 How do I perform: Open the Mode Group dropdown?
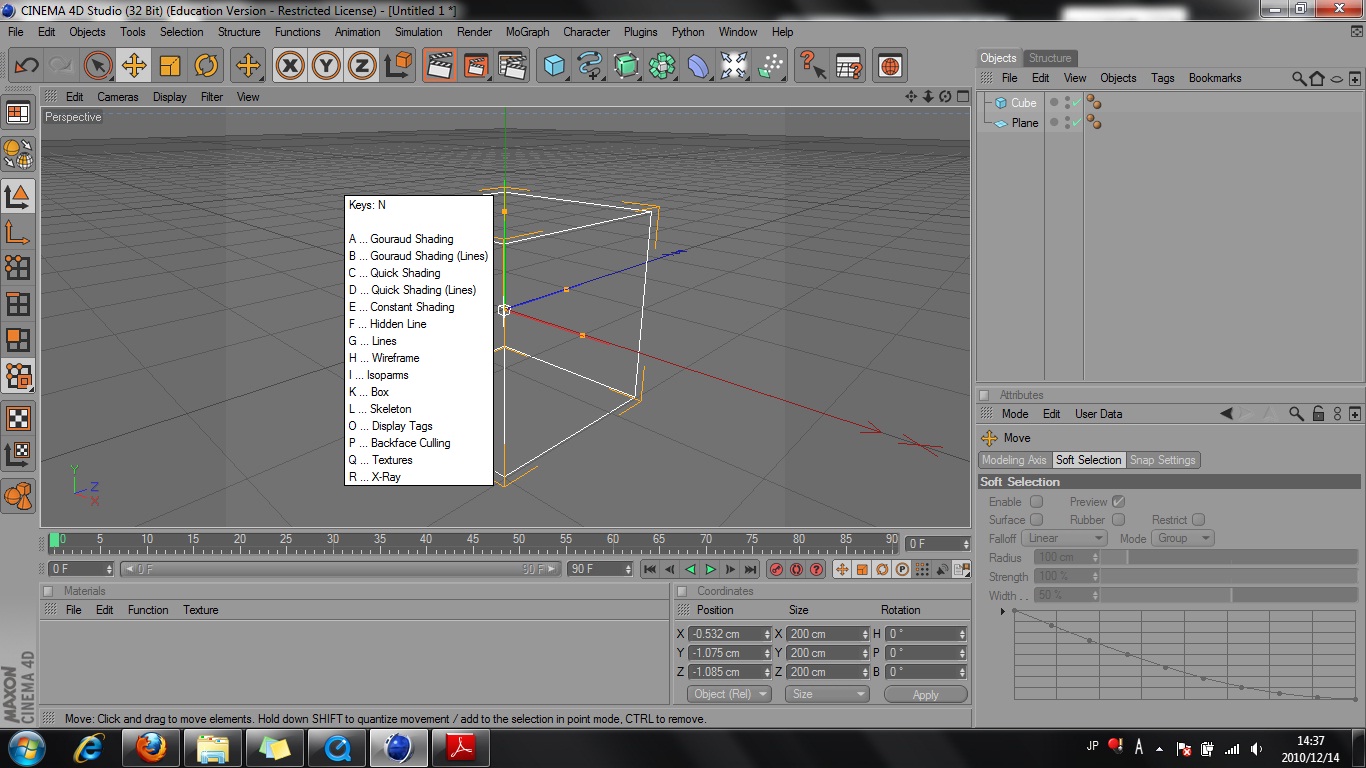(x=1183, y=538)
